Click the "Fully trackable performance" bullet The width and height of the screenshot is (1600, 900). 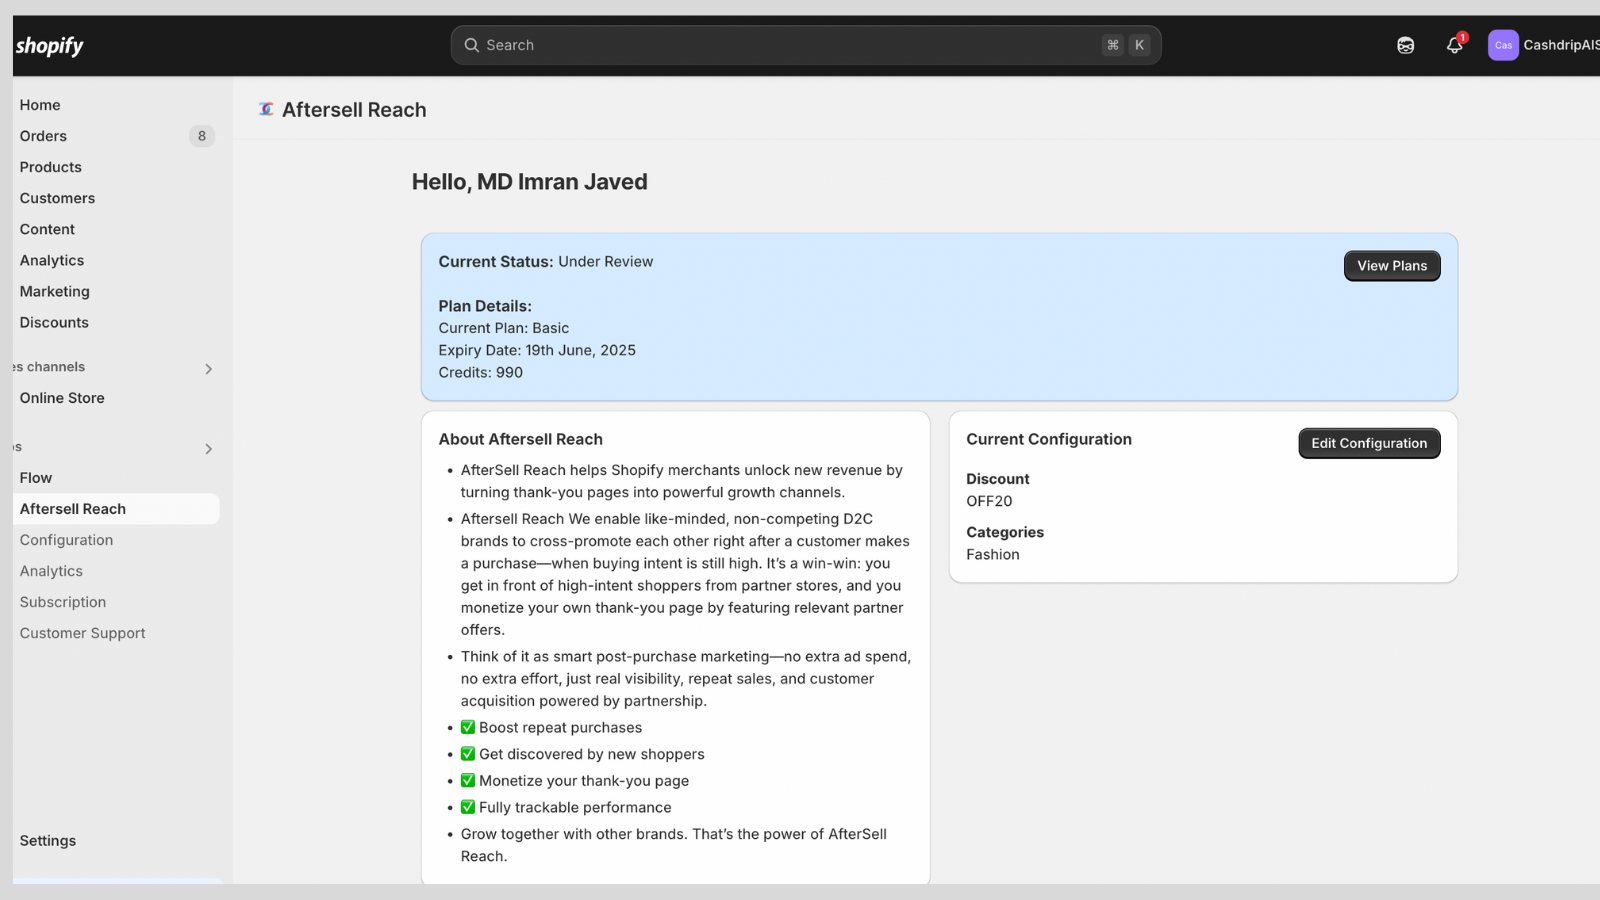pyautogui.click(x=566, y=807)
